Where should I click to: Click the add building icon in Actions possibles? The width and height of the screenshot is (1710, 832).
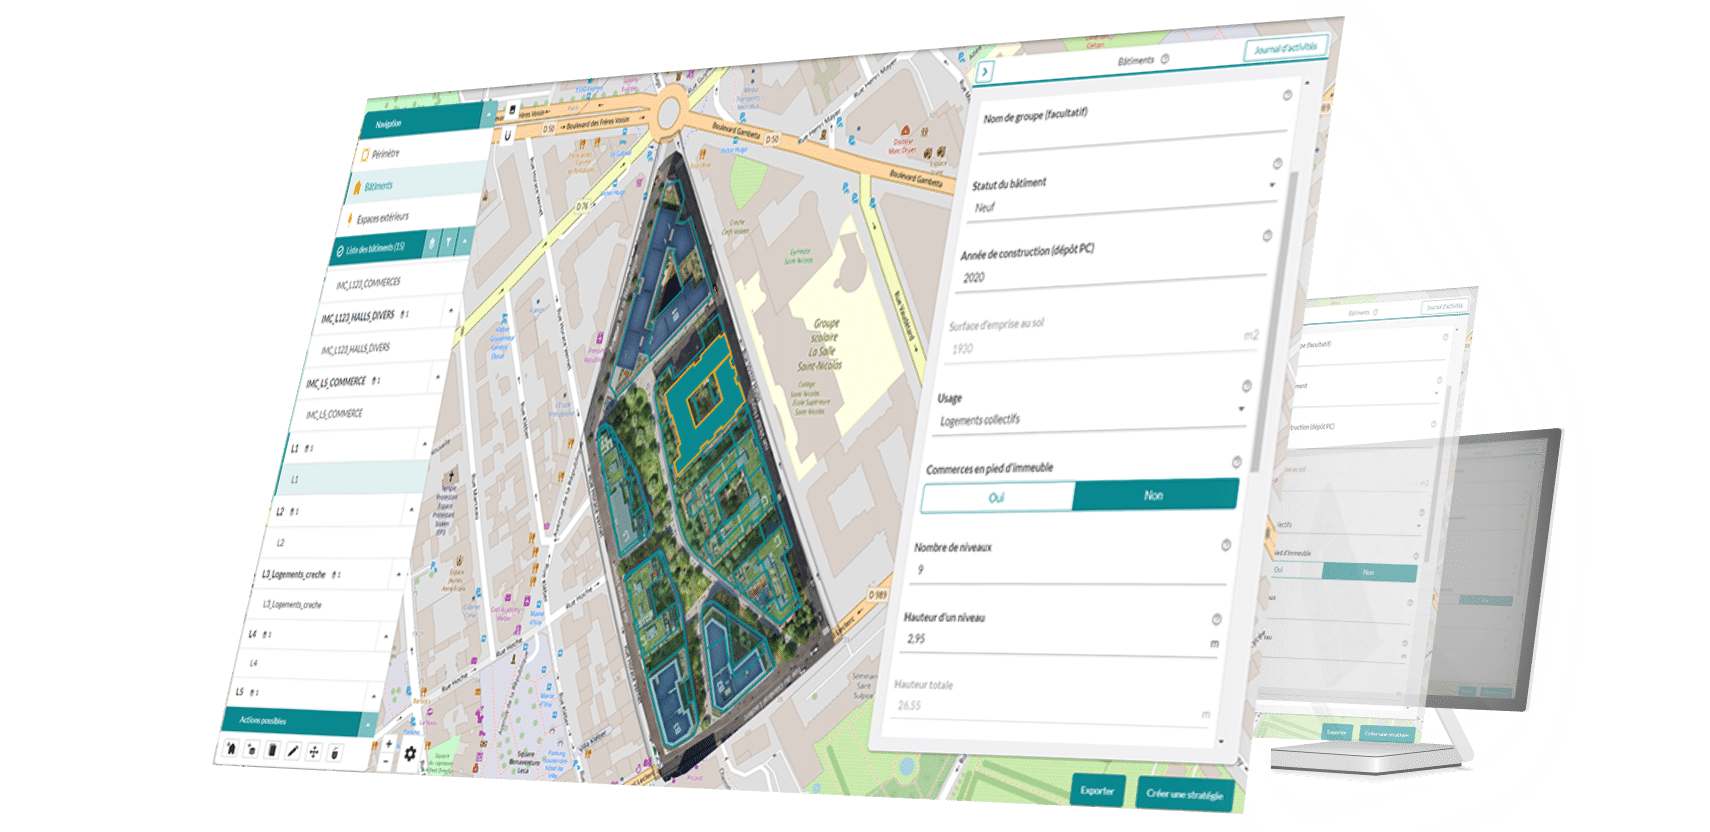pos(231,747)
